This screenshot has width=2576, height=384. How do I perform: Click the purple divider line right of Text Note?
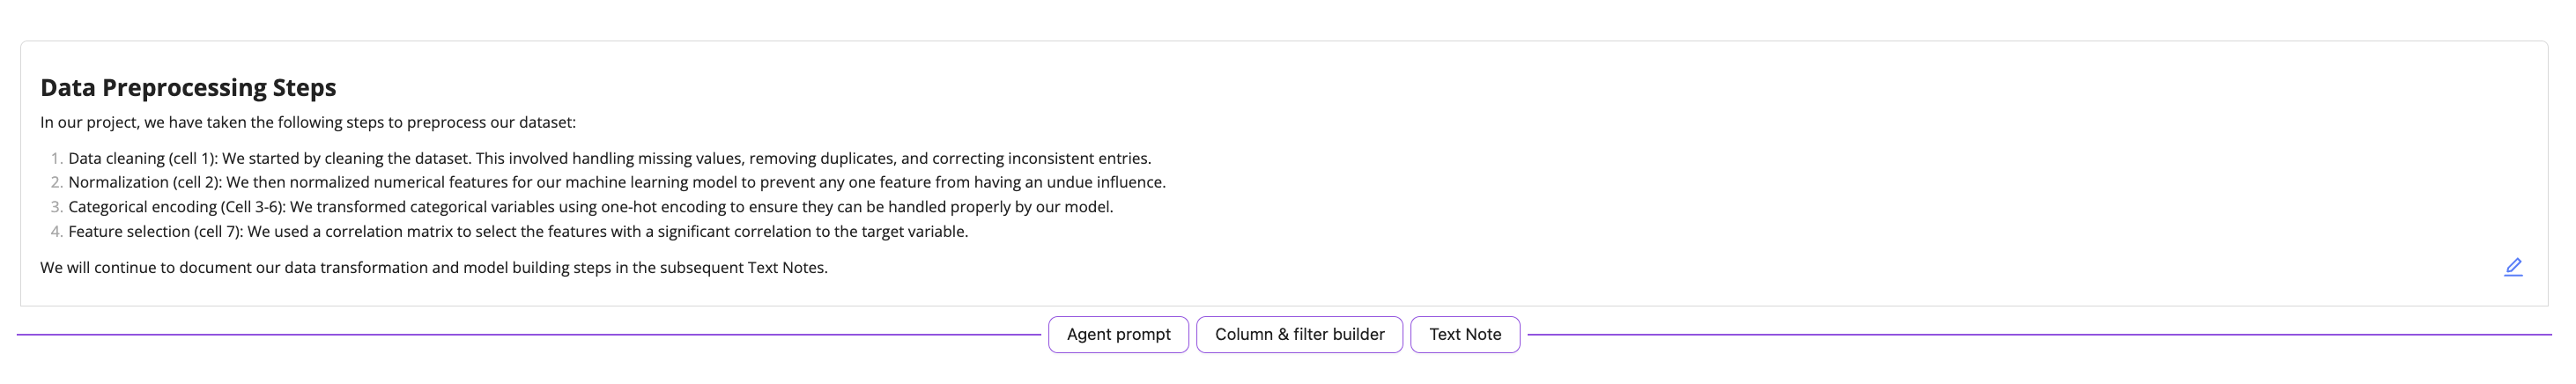(x=2040, y=334)
